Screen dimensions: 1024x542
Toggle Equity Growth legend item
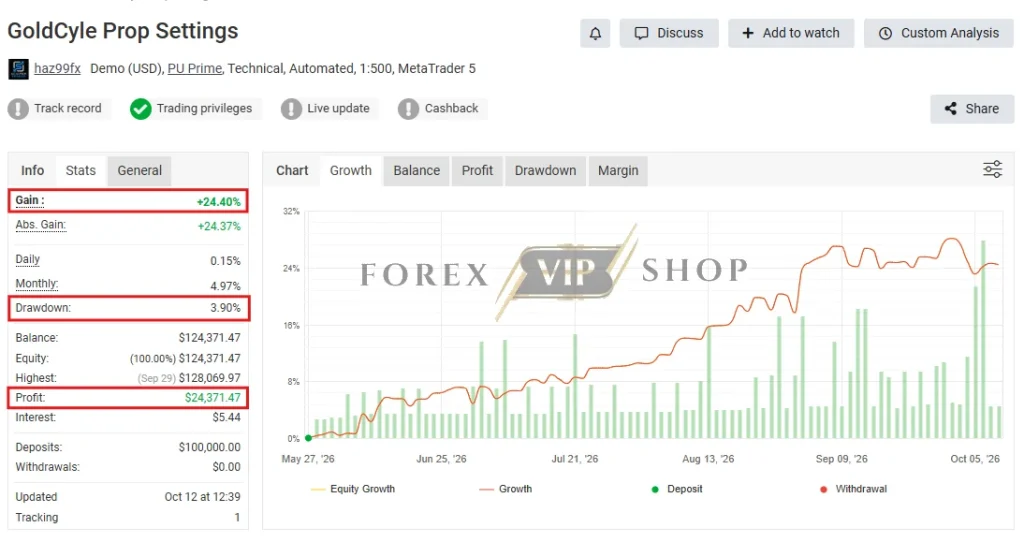(x=353, y=489)
